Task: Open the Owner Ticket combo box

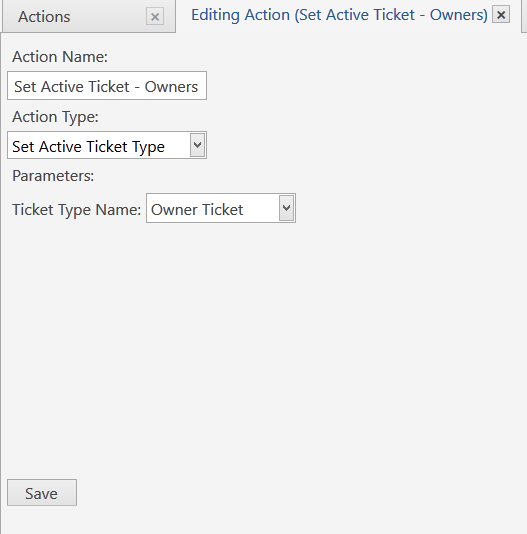Action: click(221, 208)
